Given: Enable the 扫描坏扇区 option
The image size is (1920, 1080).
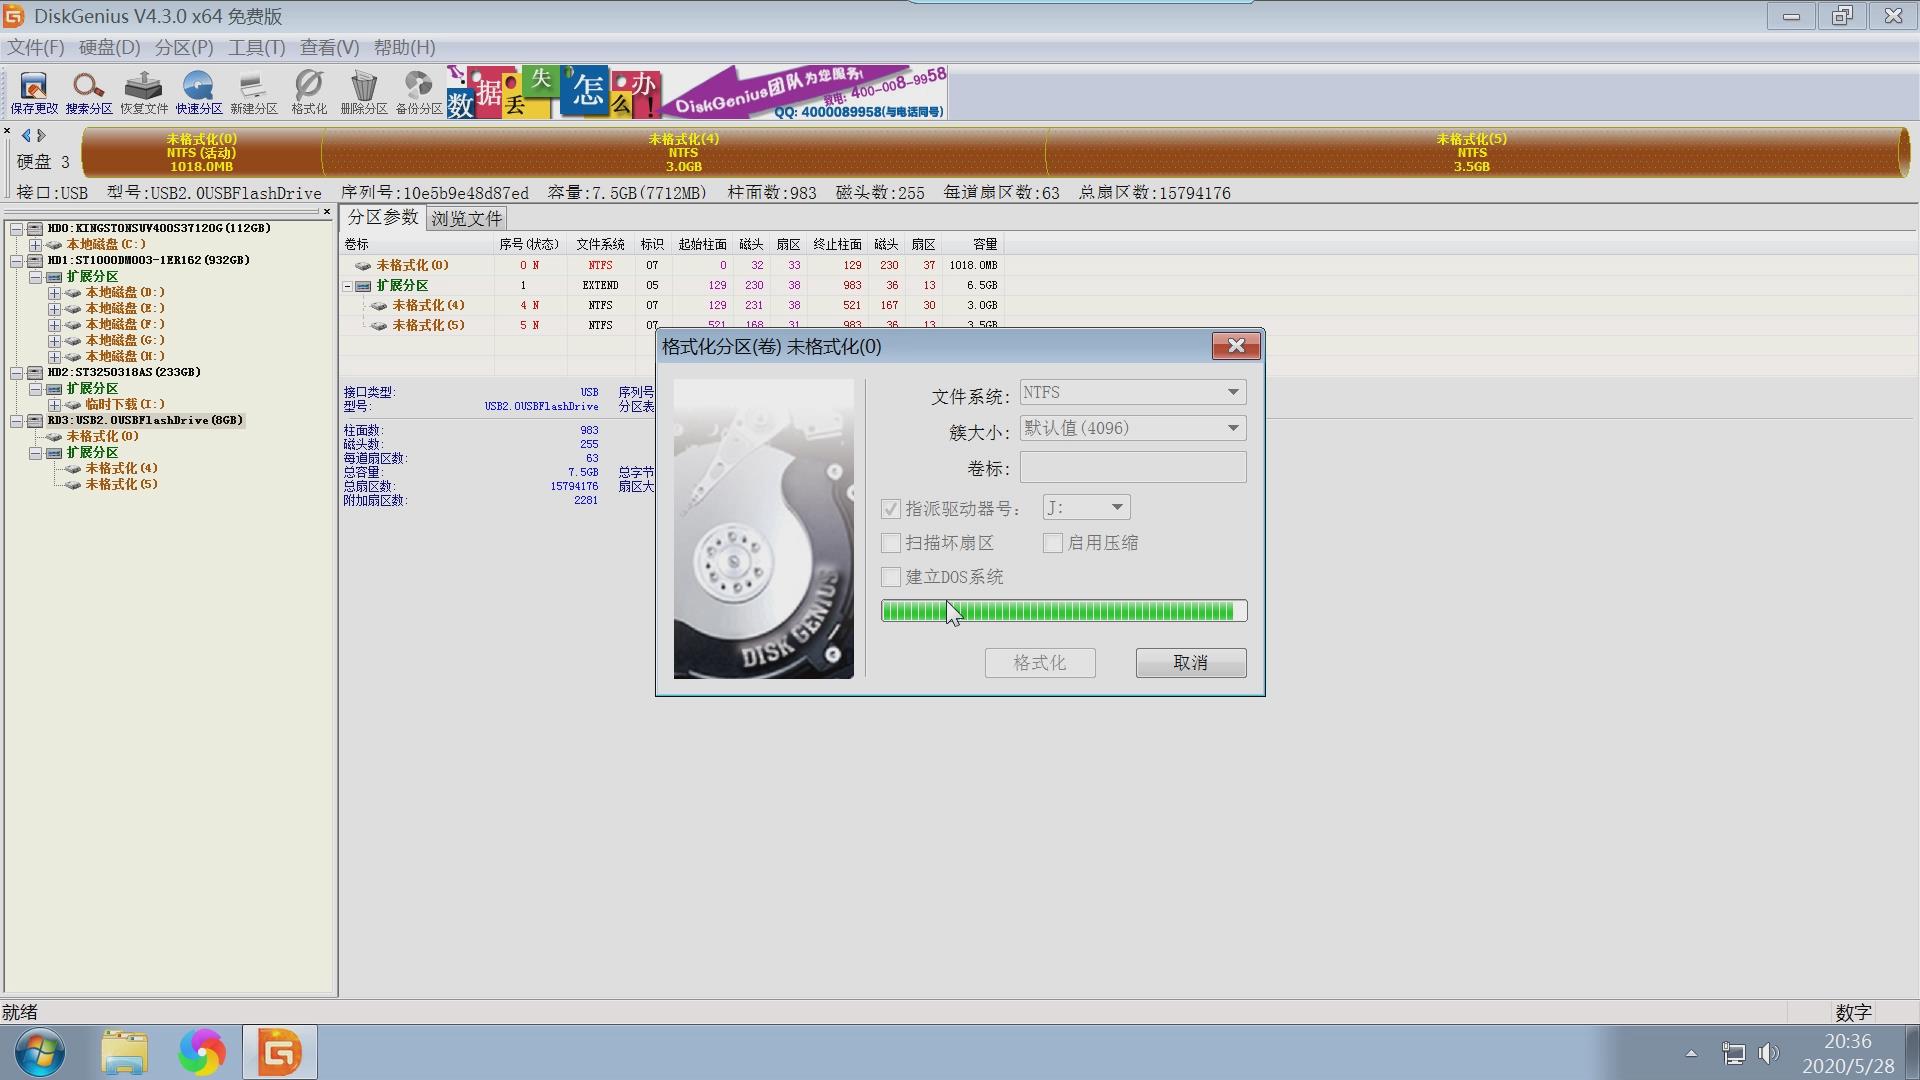Looking at the screenshot, I should tap(890, 543).
